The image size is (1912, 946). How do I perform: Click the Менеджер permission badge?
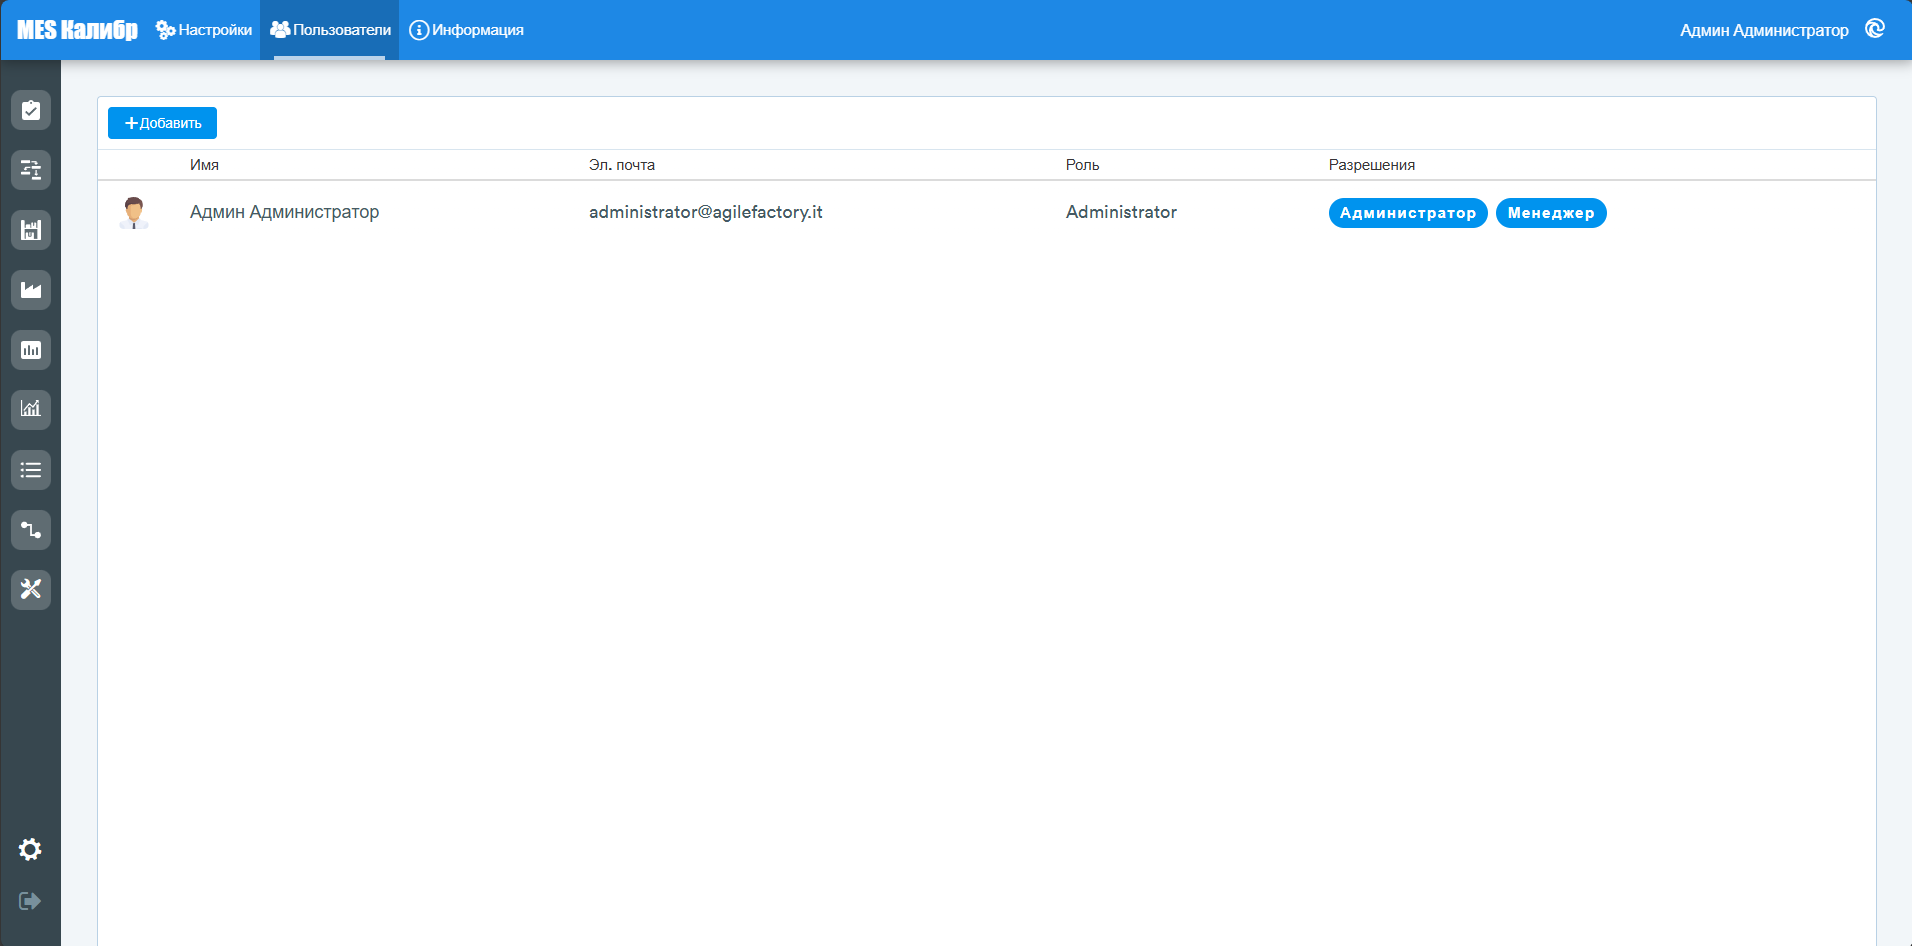(x=1551, y=213)
